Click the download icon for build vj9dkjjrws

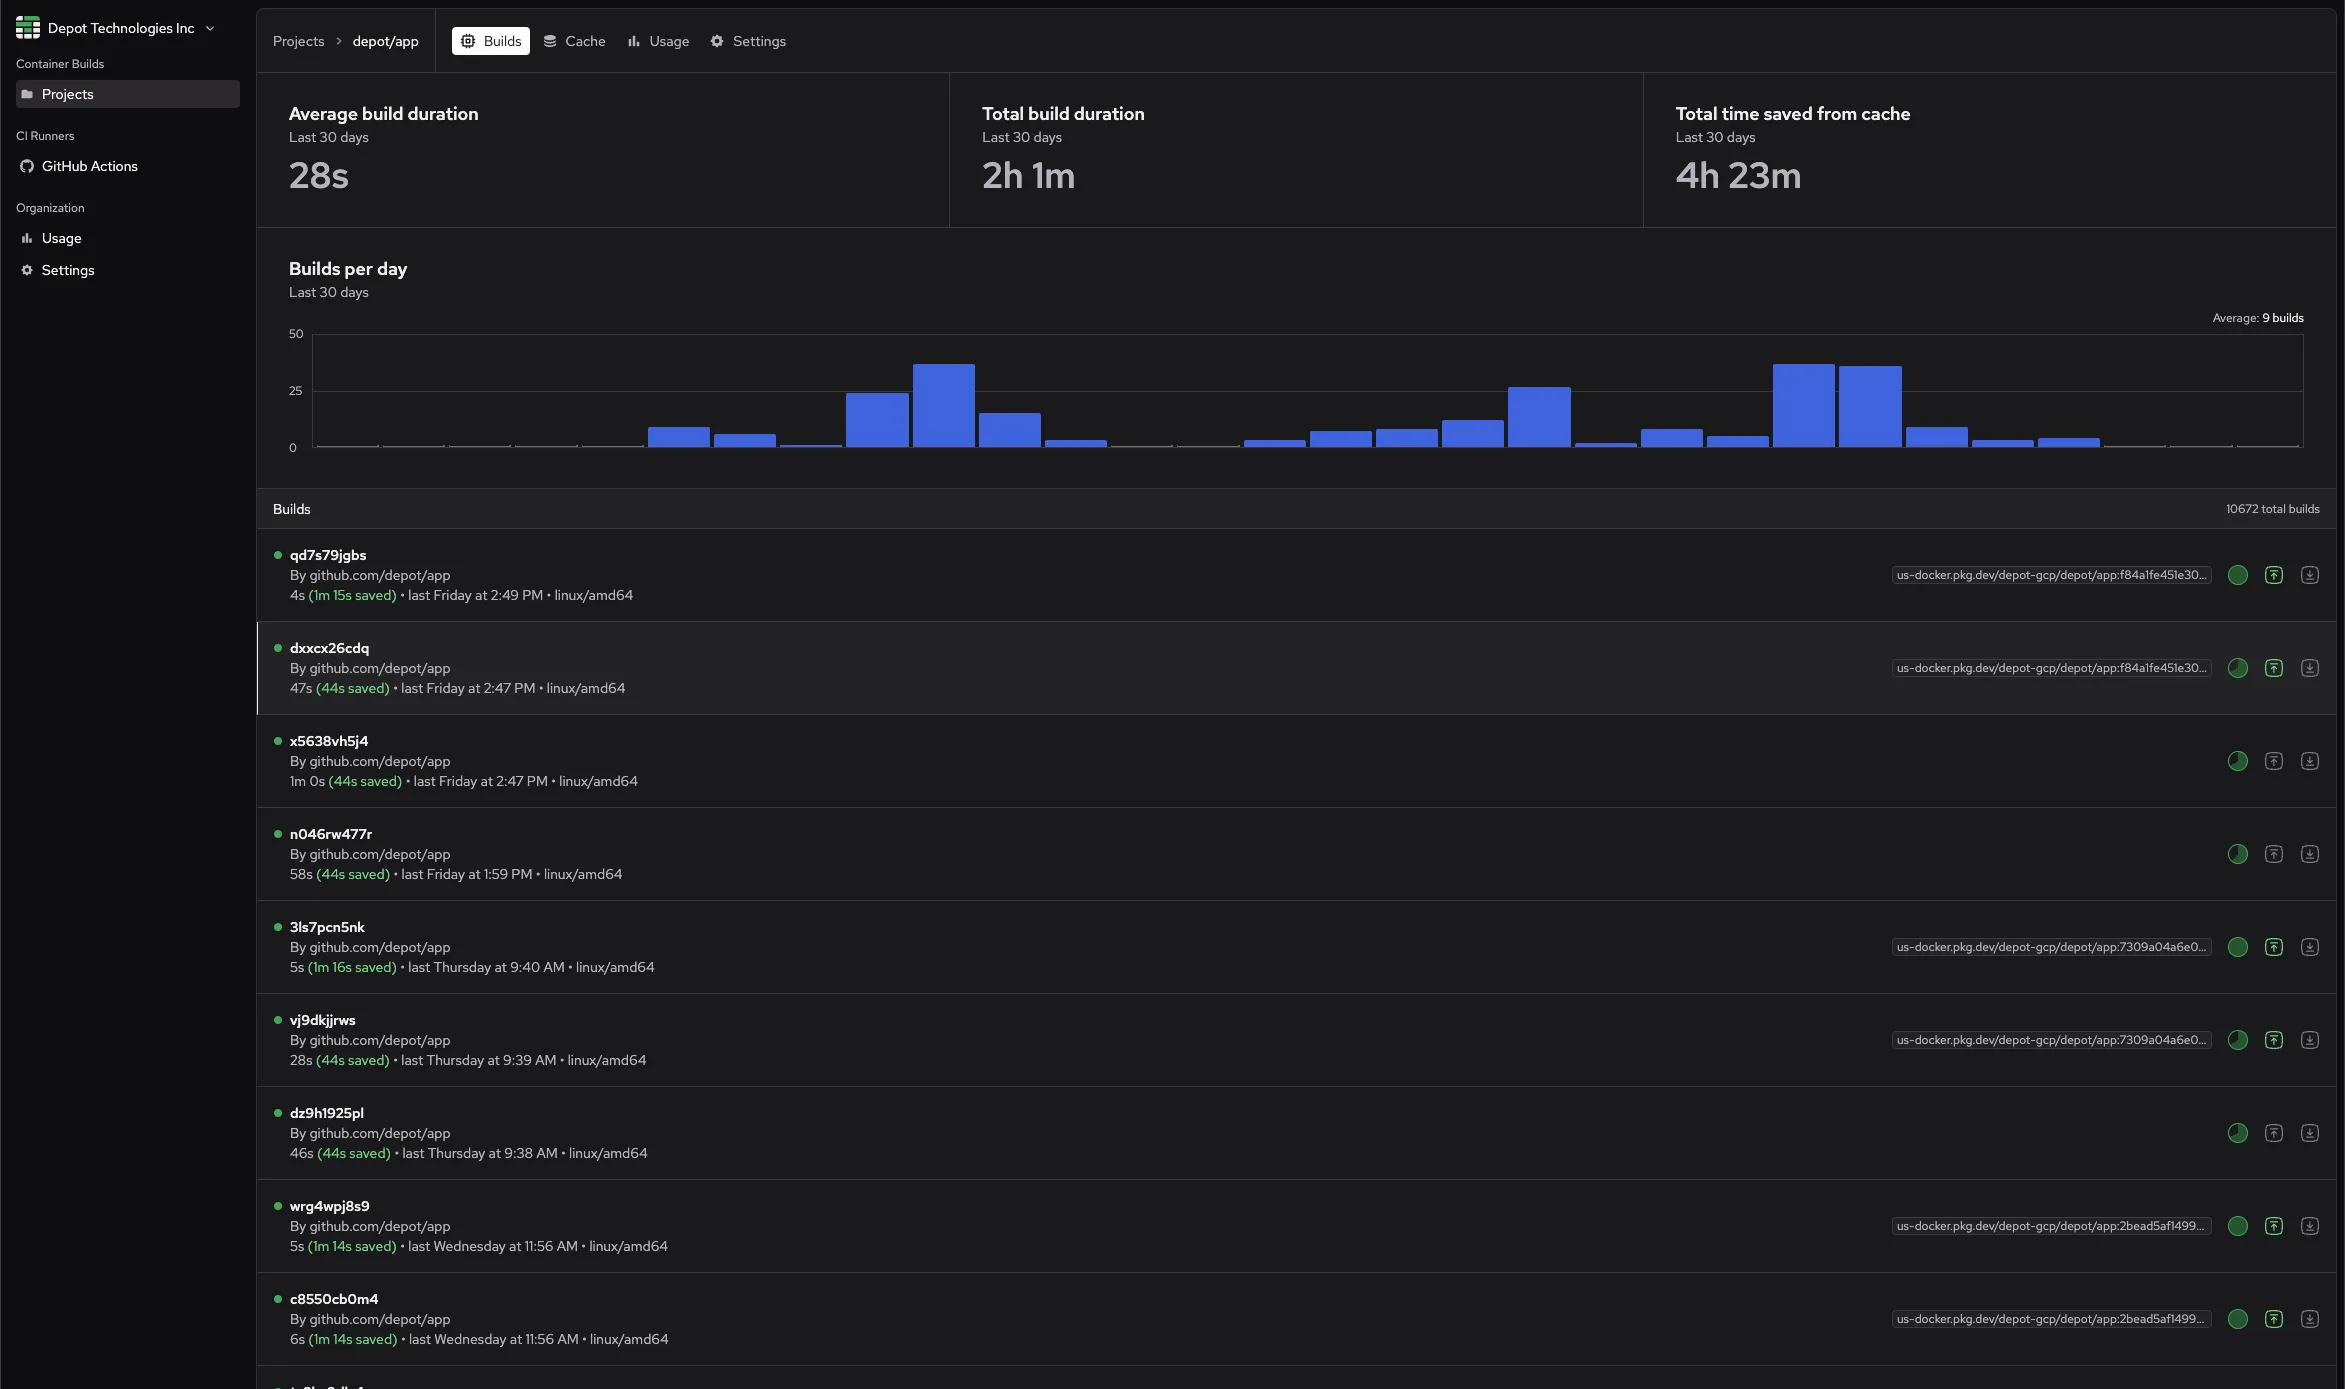[x=2310, y=1040]
